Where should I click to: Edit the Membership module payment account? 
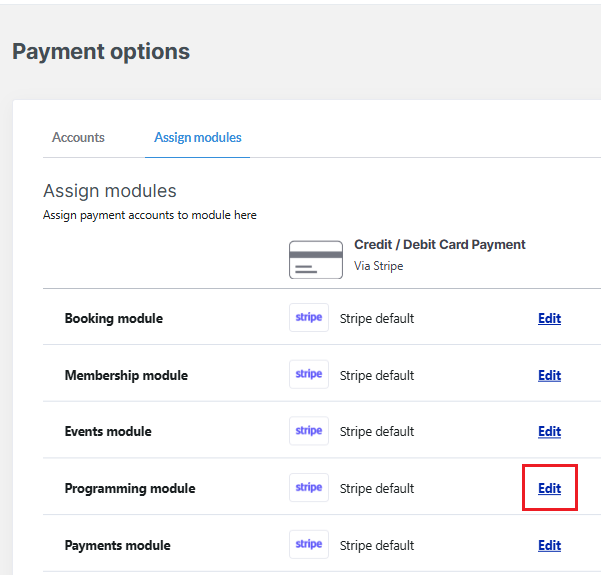[549, 375]
